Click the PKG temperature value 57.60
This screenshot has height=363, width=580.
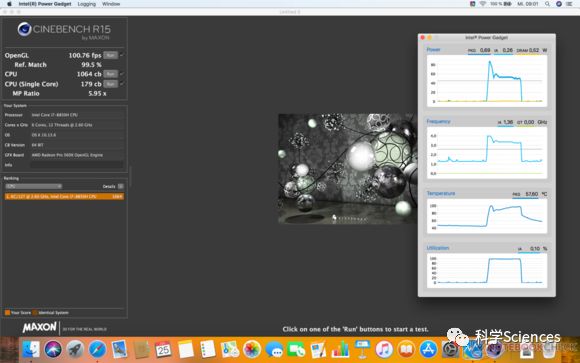pos(532,194)
